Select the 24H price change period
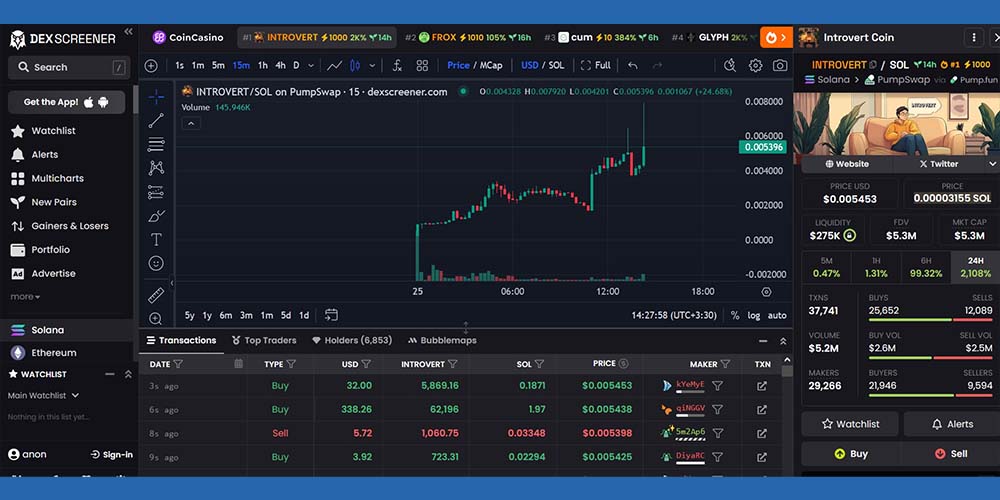1000x500 pixels. pyautogui.click(x=974, y=267)
